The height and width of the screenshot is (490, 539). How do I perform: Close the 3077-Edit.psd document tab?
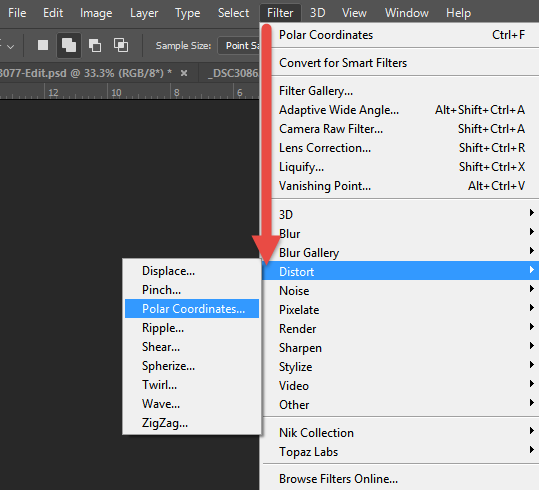point(184,73)
